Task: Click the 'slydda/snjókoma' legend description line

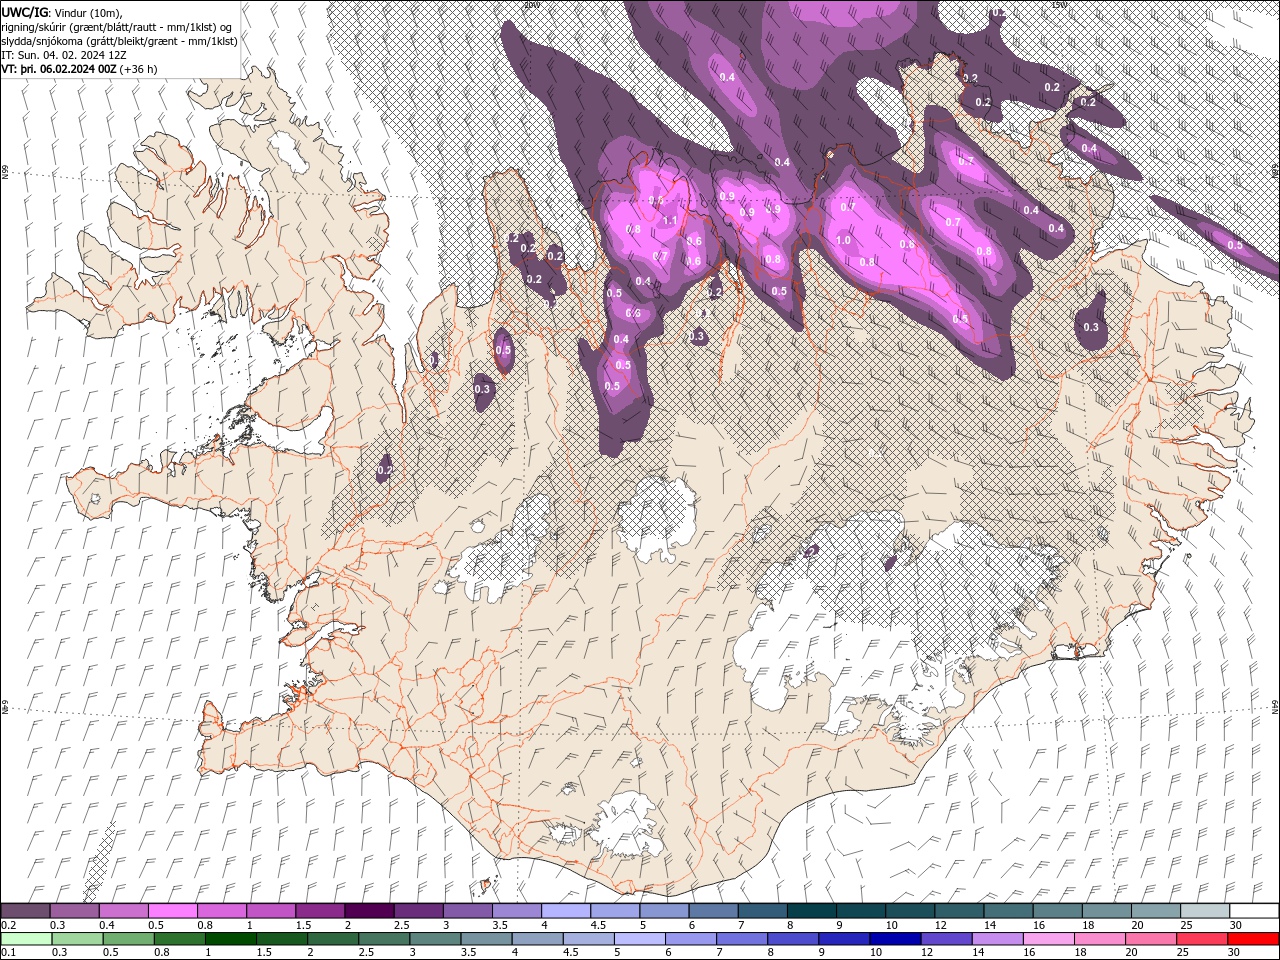Action: [x=119, y=41]
